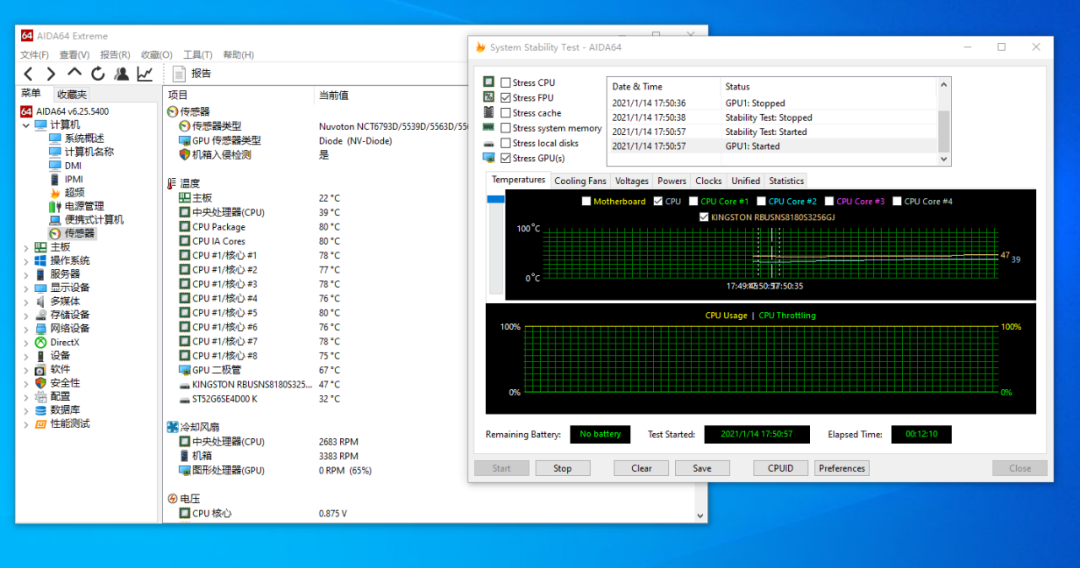This screenshot has height=568, width=1080.
Task: Click the 性能测试 benchmark icon
Action: click(x=41, y=424)
